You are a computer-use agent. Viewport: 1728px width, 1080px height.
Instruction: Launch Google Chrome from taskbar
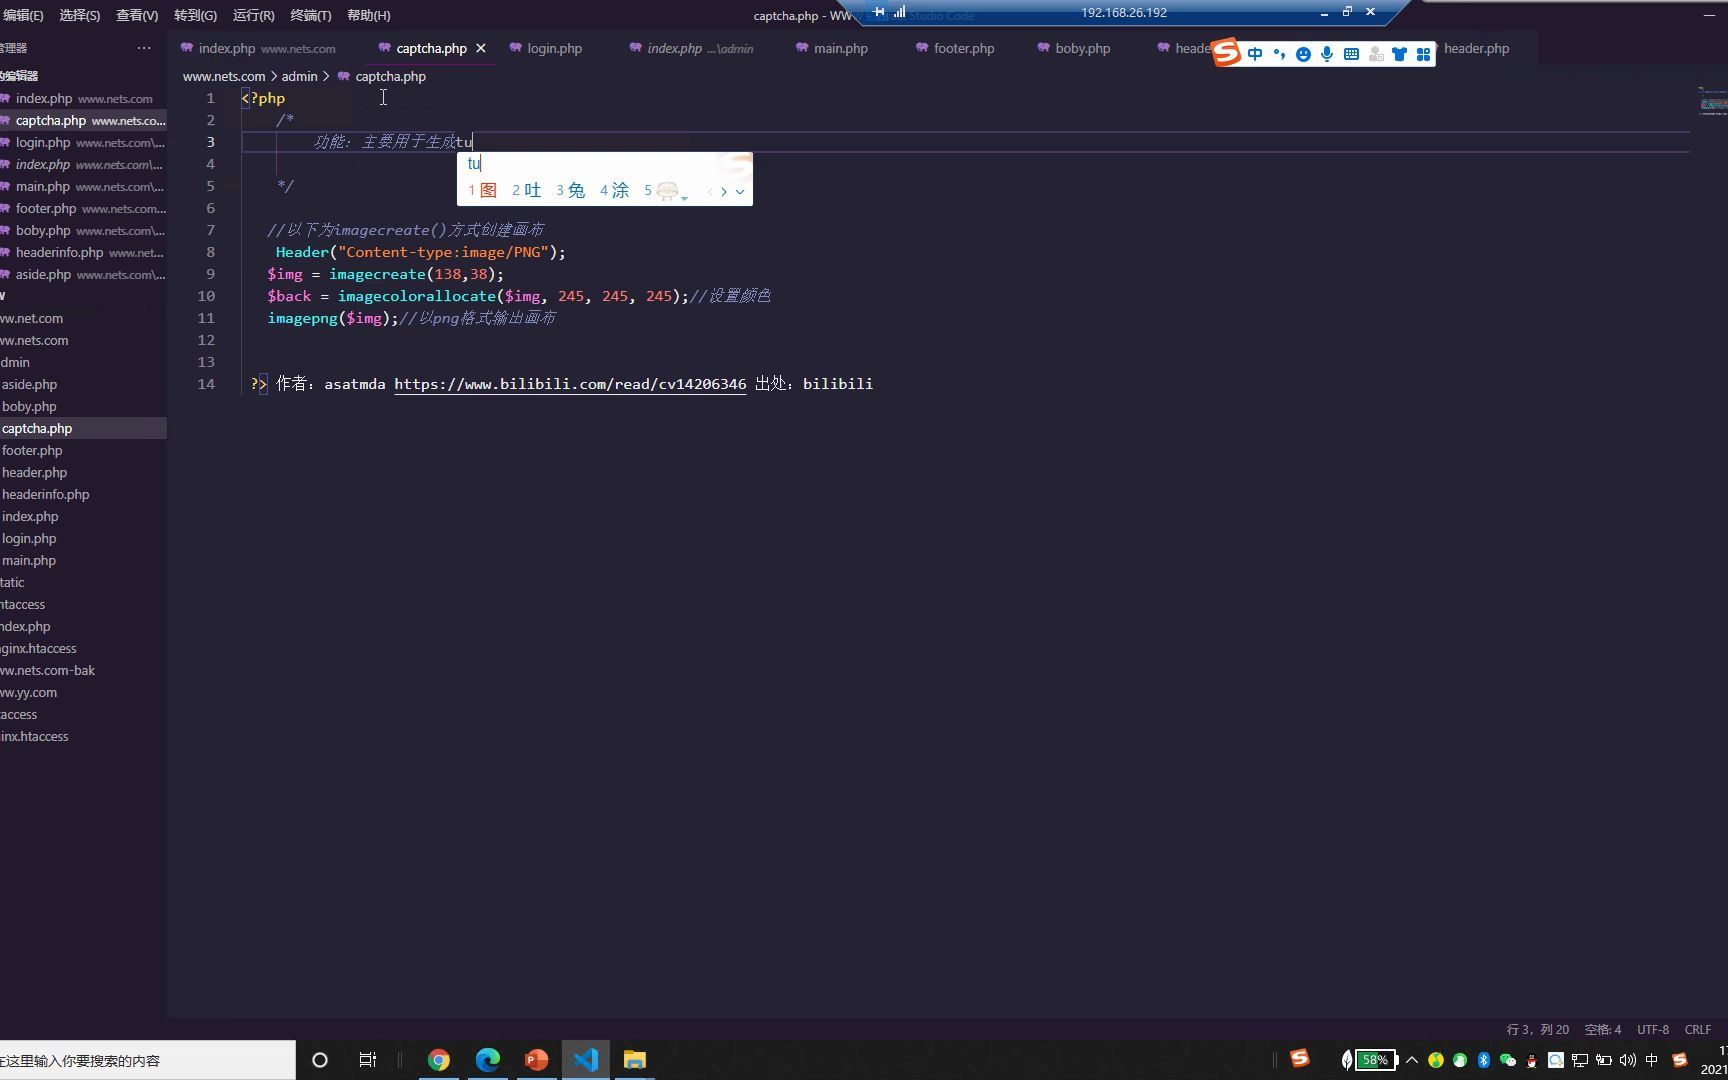coord(439,1060)
